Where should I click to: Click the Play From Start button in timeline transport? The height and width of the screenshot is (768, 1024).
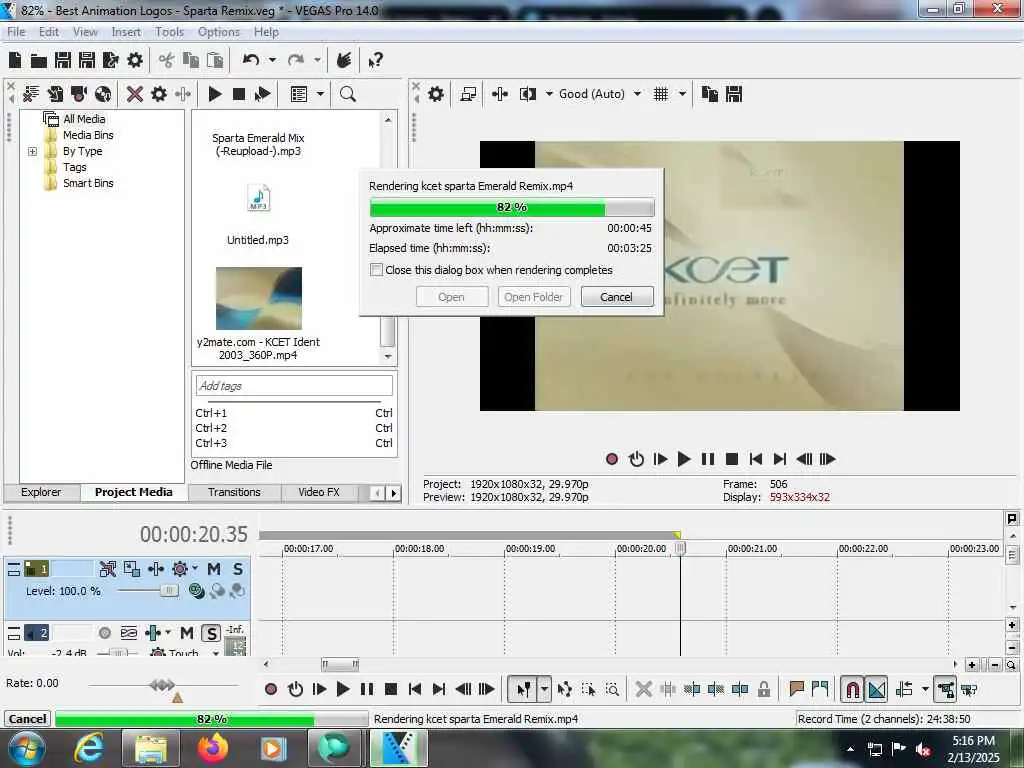coord(319,689)
